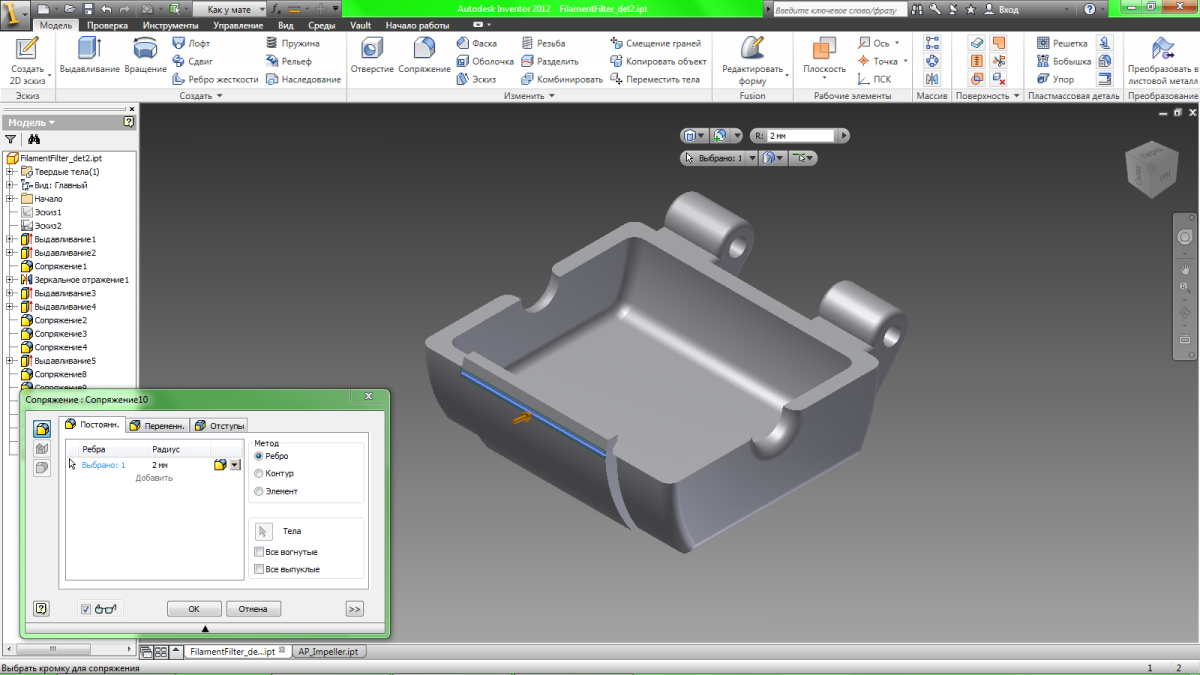Select the Контур method radio button
This screenshot has width=1200, height=675.
[x=260, y=473]
